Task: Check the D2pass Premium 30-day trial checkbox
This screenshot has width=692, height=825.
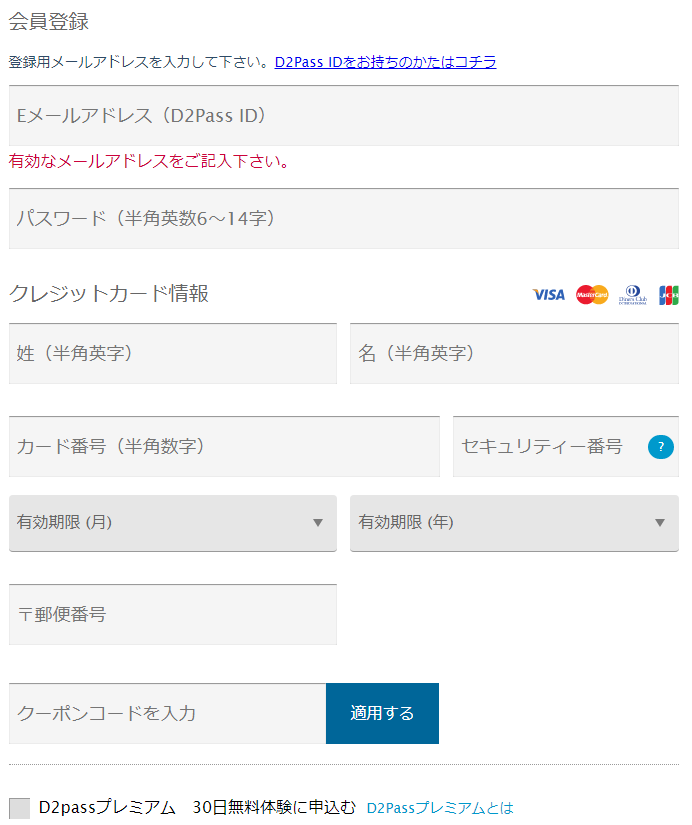Action: (19, 808)
